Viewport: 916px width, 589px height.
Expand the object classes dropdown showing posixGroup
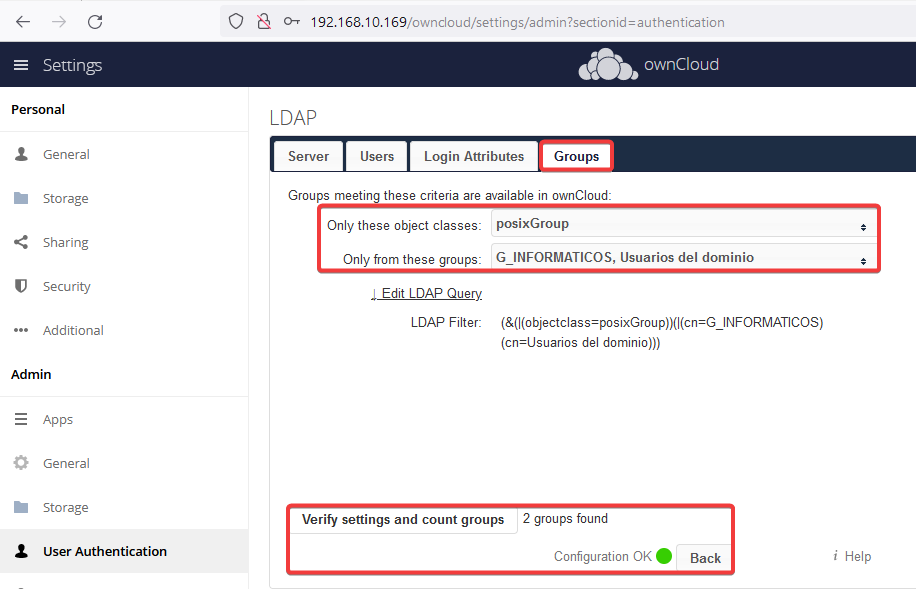click(683, 225)
